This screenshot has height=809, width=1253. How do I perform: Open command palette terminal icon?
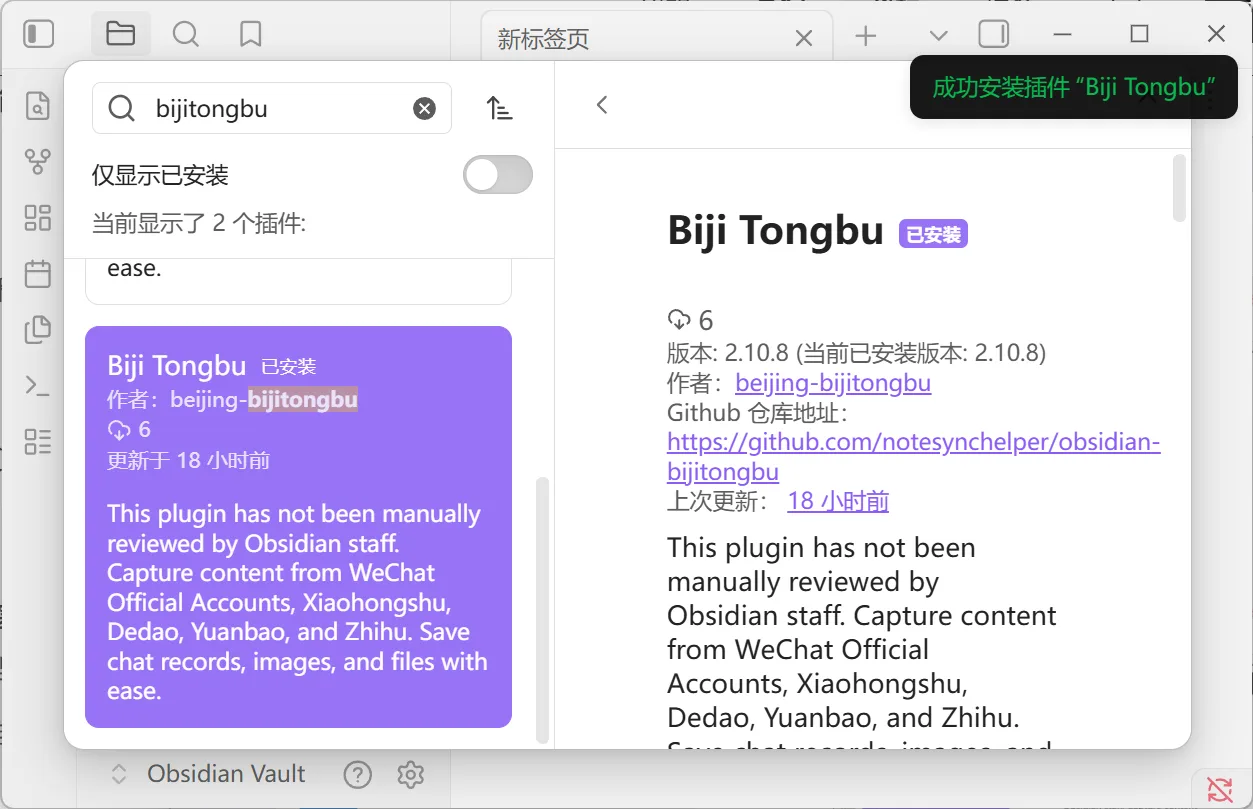pos(38,385)
